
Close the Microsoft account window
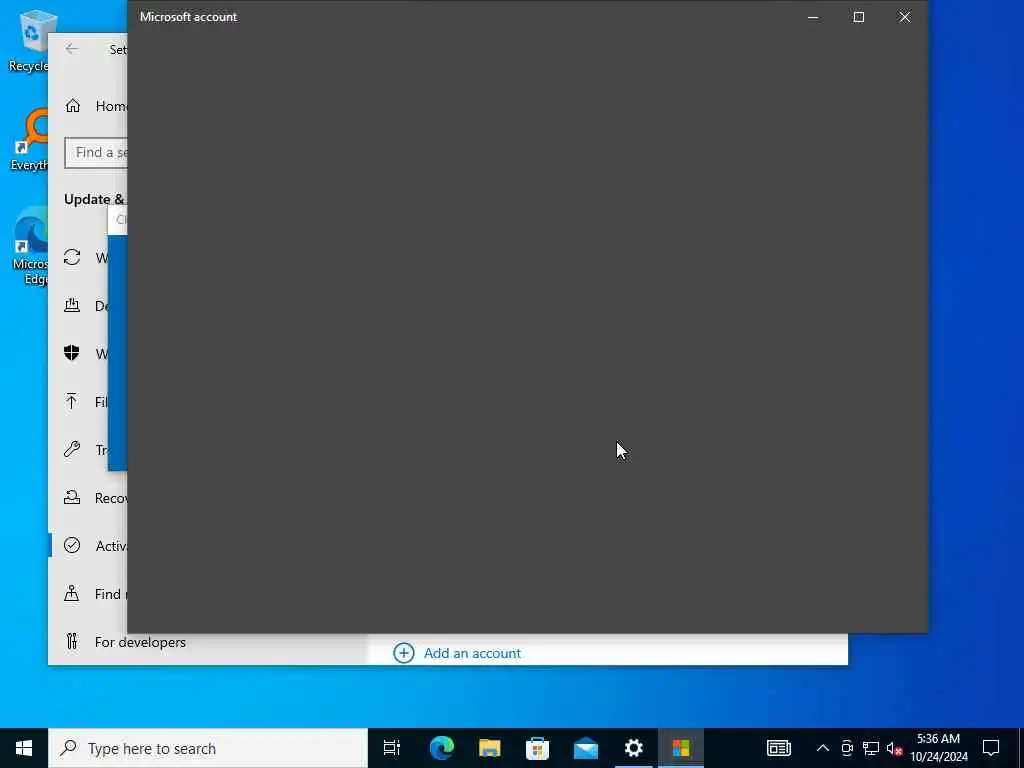click(904, 17)
